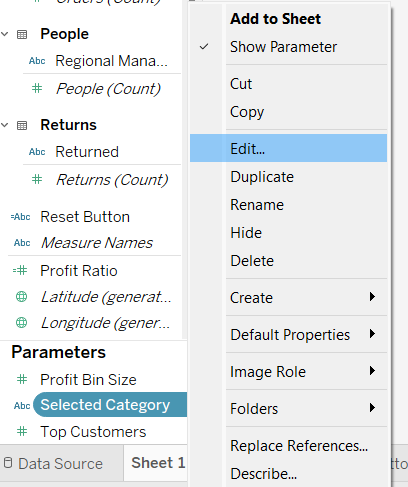The width and height of the screenshot is (408, 487).
Task: Click the calculated Abc icon beside Reset Button
Action: tap(21, 217)
